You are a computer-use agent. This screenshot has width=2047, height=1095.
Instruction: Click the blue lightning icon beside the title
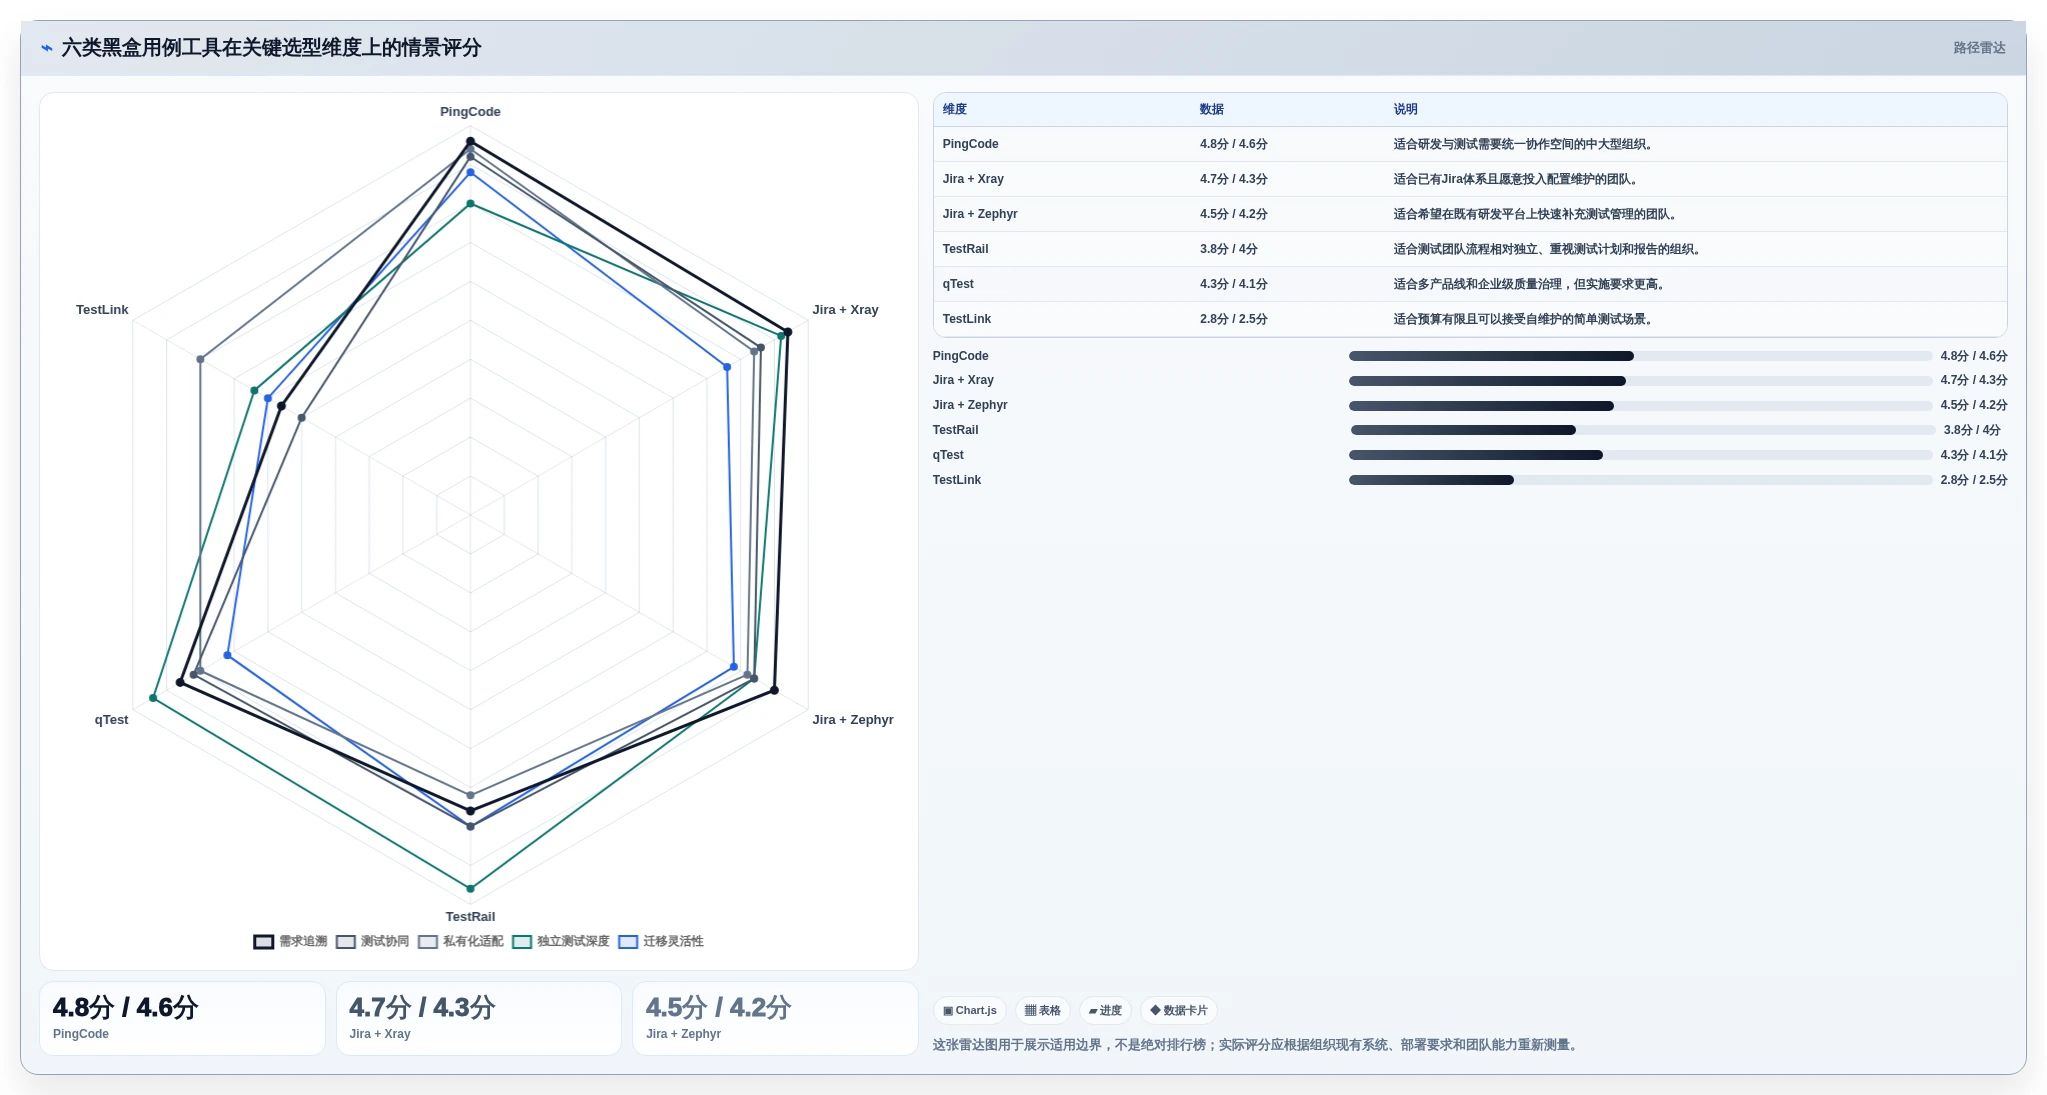47,48
